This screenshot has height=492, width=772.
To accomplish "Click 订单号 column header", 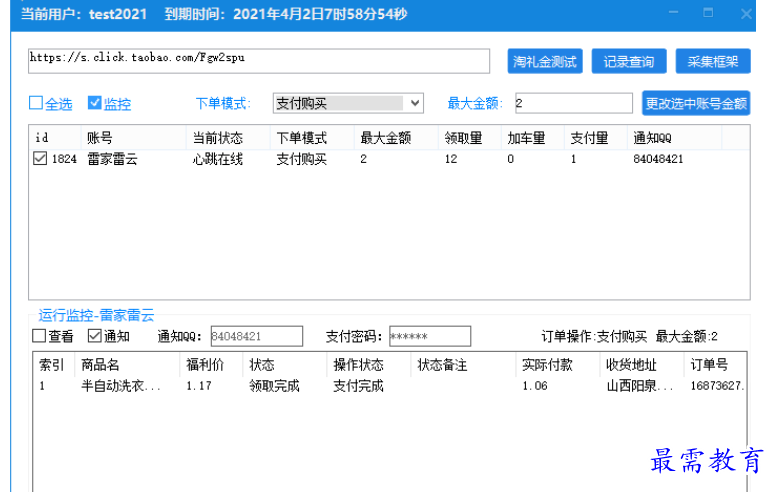I will [x=715, y=365].
